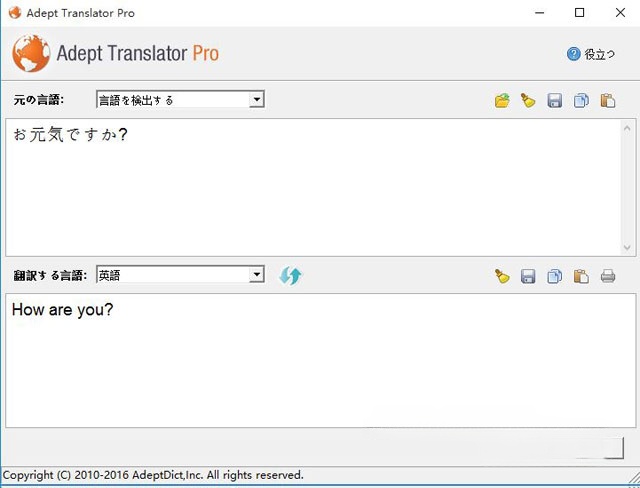
Task: Print the translation
Action: [608, 276]
